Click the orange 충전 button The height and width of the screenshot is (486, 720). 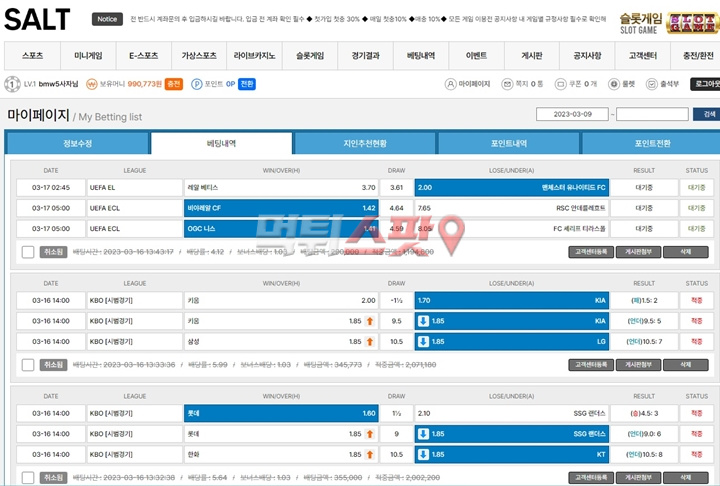click(174, 84)
